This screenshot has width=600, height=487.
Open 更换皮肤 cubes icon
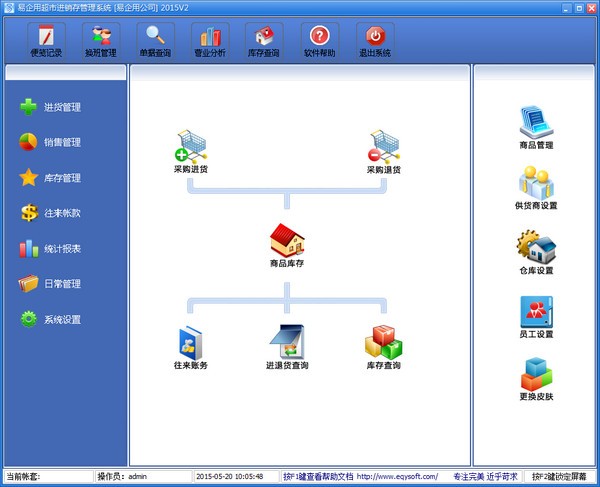click(536, 379)
